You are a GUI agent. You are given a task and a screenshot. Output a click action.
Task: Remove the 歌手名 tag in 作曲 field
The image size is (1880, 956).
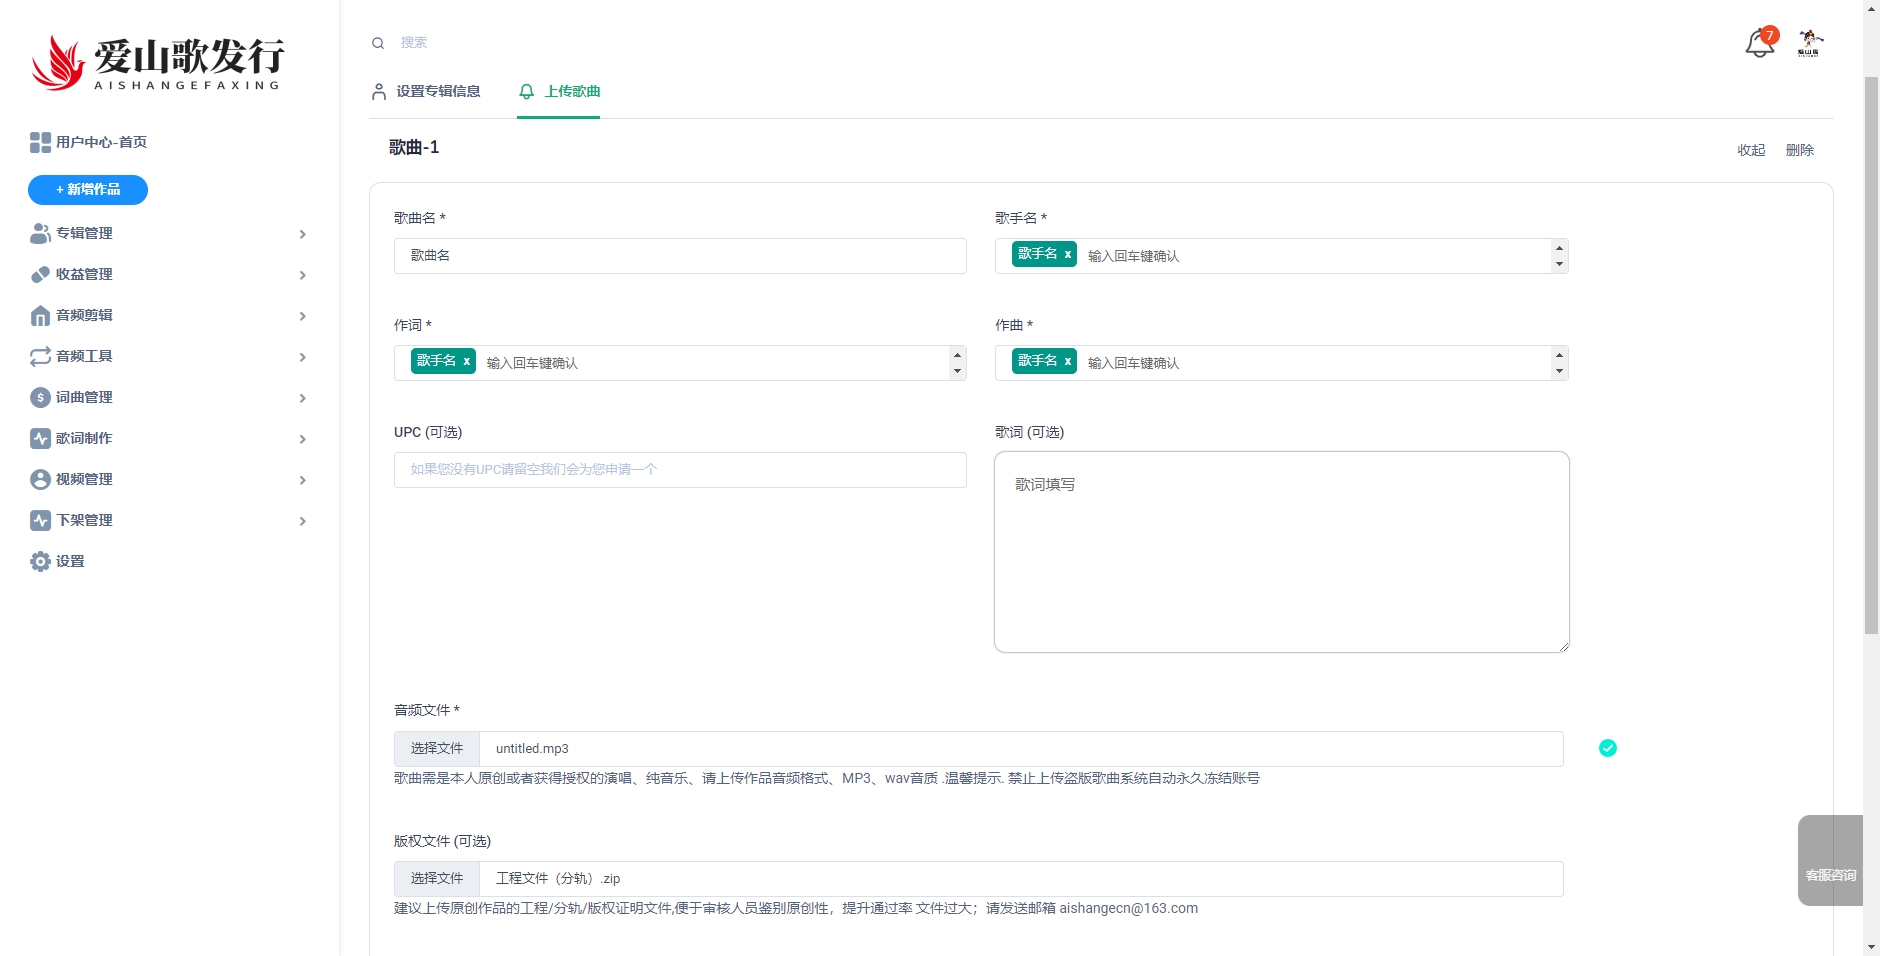pyautogui.click(x=1067, y=362)
